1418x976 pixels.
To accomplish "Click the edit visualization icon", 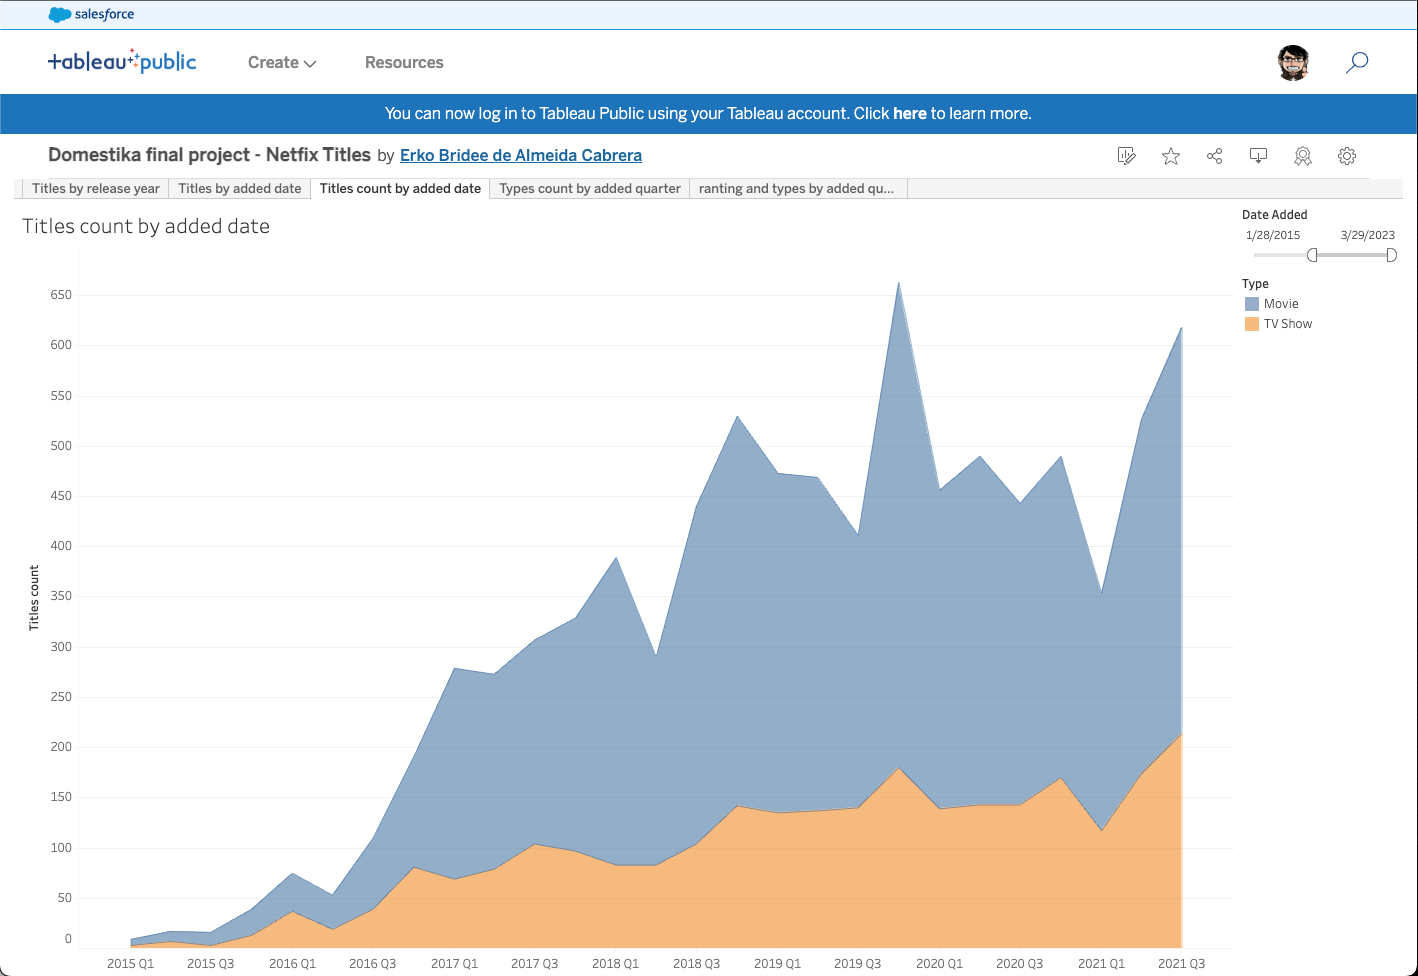I will 1126,156.
